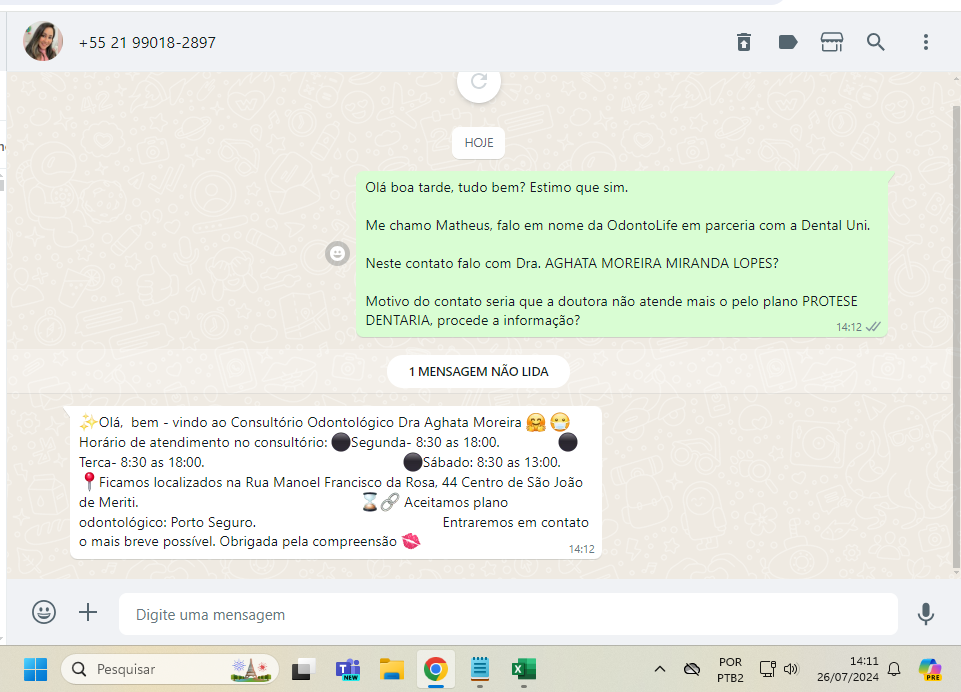Focus the Digite uma mensagem field
The height and width of the screenshot is (692, 961).
click(508, 614)
